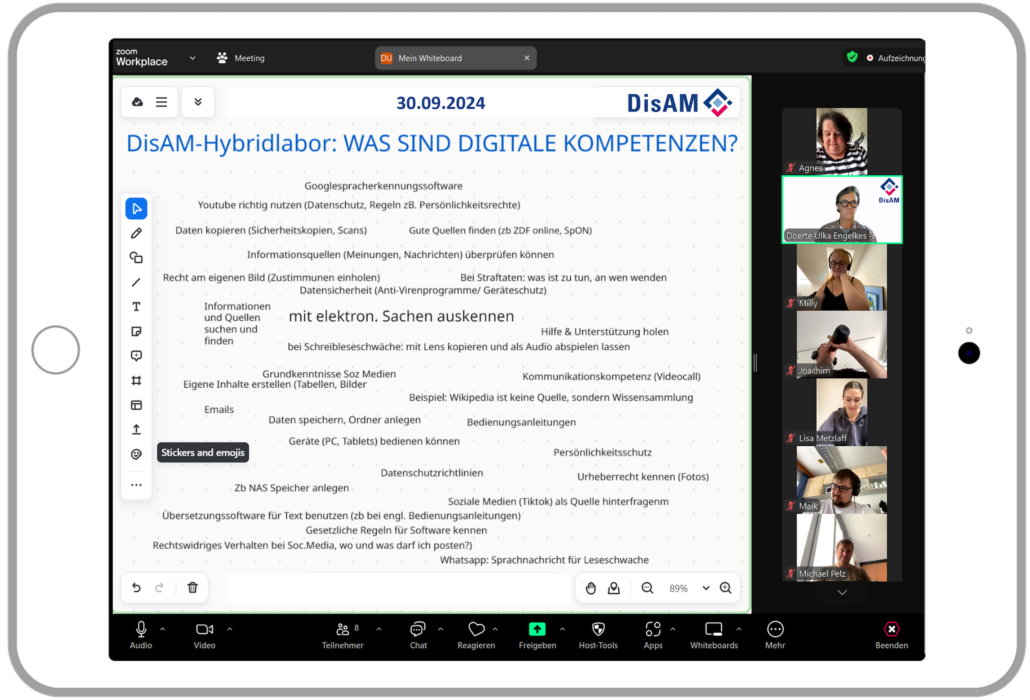Open the Stickers and emojis tool
The image size is (1030, 700).
click(137, 454)
